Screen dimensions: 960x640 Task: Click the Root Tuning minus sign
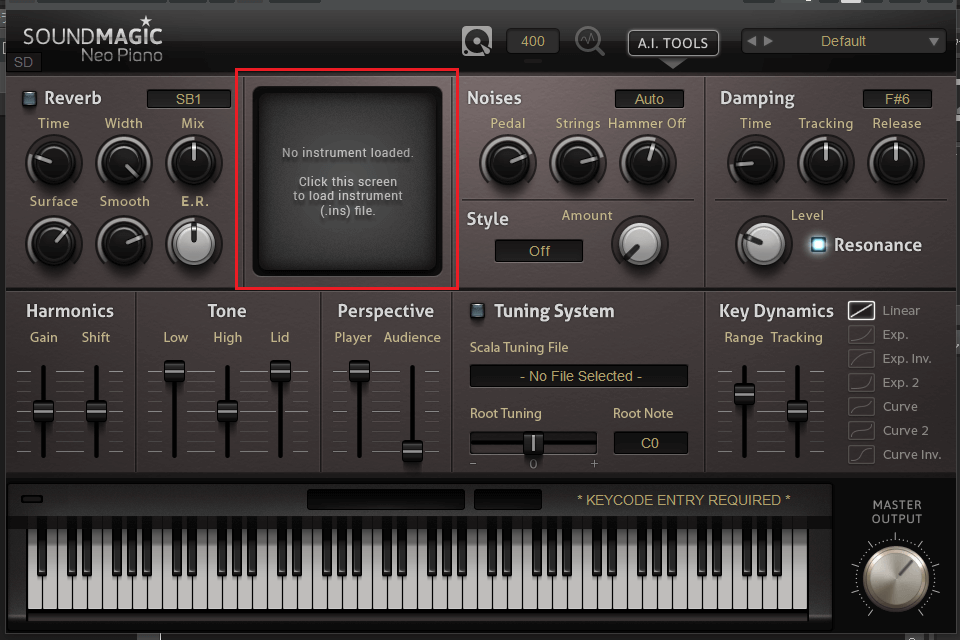pyautogui.click(x=473, y=464)
